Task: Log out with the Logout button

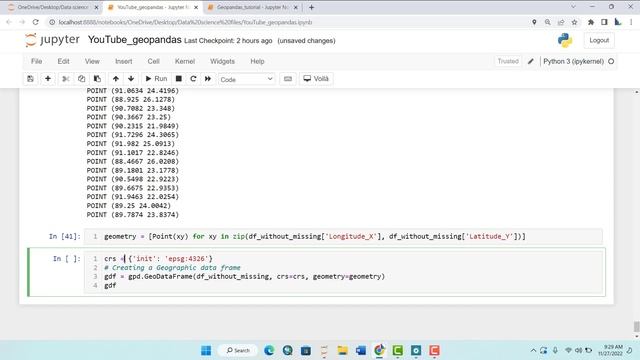Action: [x=599, y=40]
